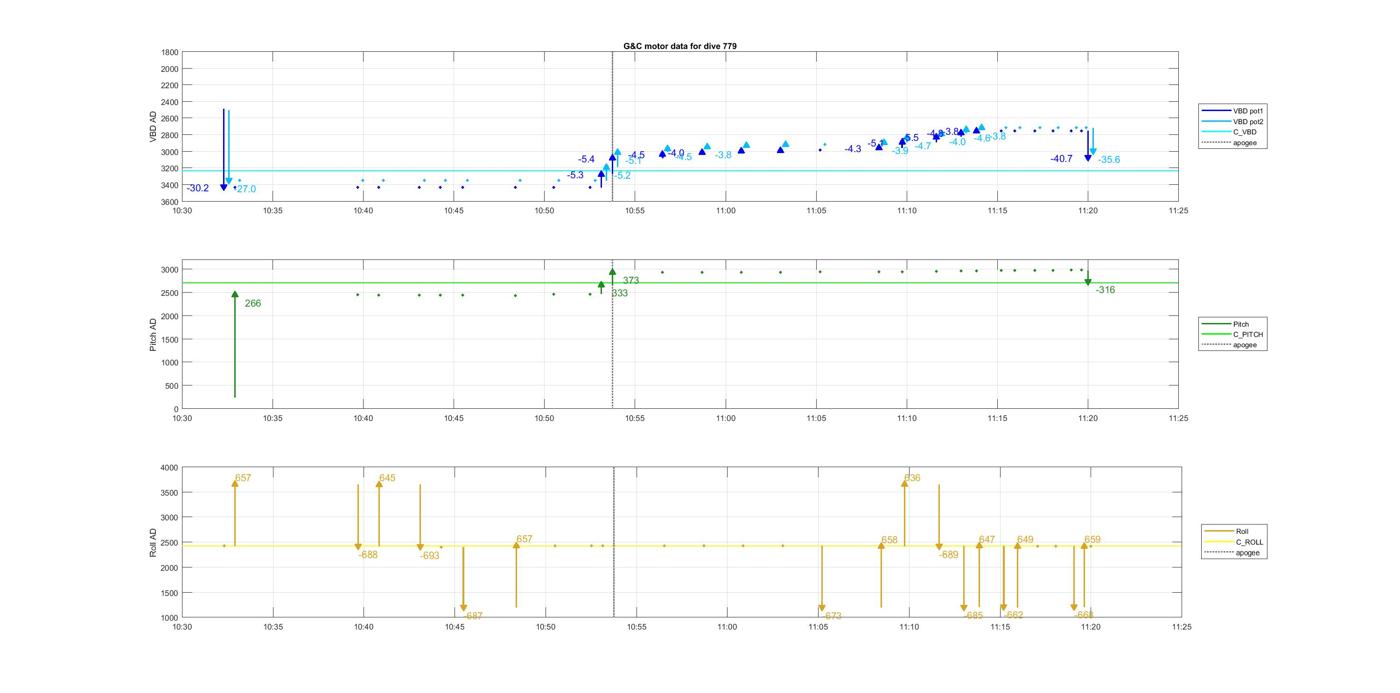Click the "VBD AD" y-axis label
Screen dimensions: 1400x693
click(154, 126)
